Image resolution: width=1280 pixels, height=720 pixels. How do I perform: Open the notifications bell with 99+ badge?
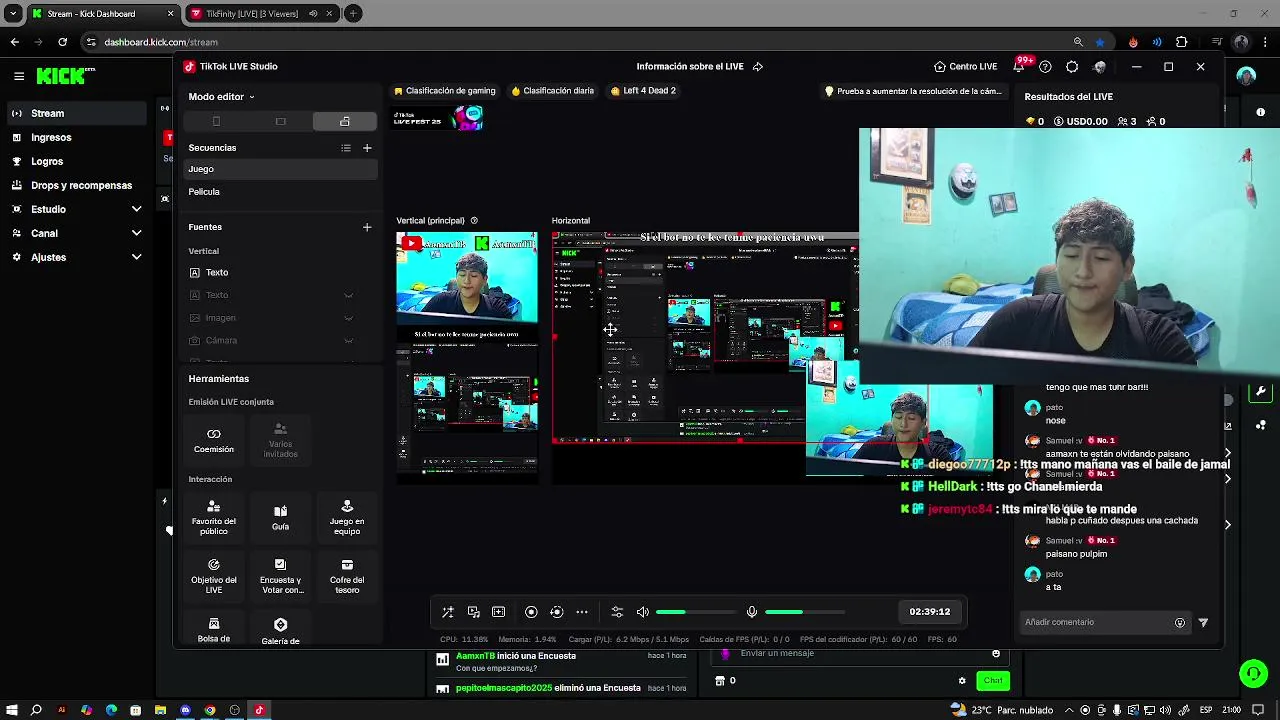(1019, 67)
